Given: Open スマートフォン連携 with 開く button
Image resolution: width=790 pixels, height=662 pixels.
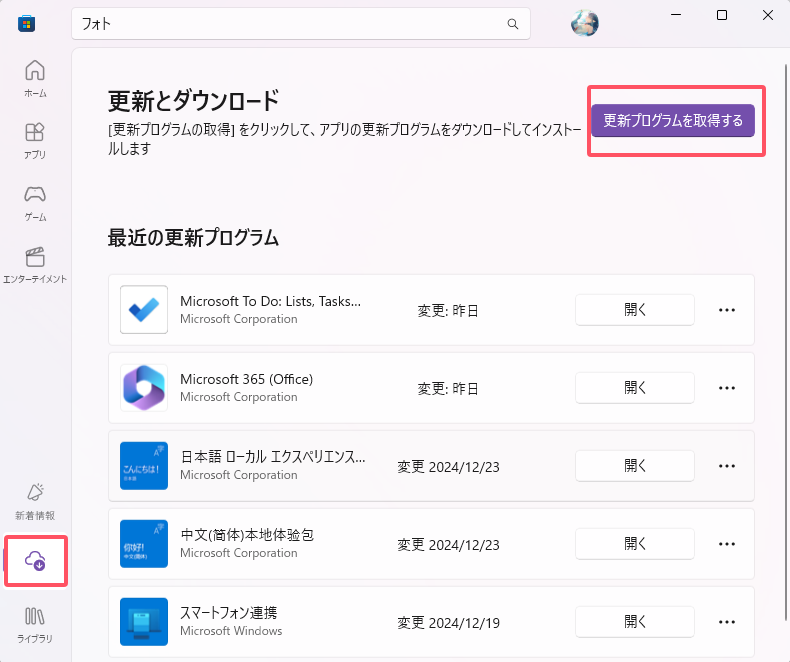Looking at the screenshot, I should (634, 622).
